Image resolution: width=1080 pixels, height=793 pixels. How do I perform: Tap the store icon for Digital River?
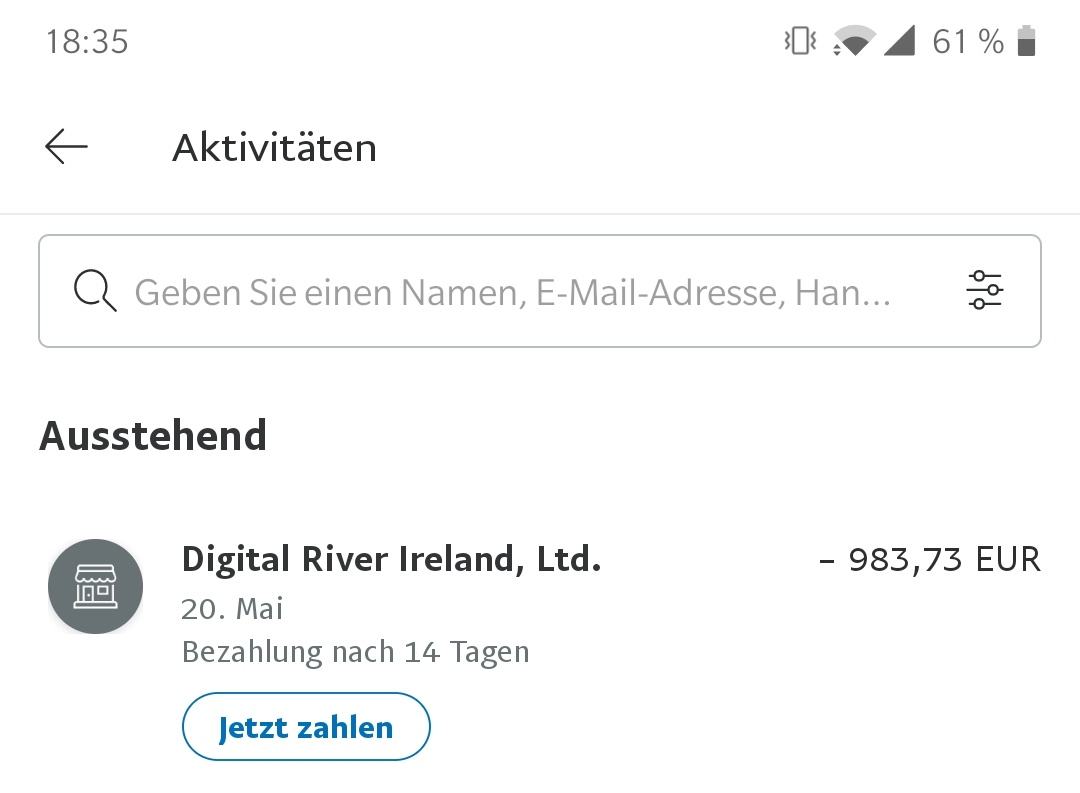coord(95,586)
